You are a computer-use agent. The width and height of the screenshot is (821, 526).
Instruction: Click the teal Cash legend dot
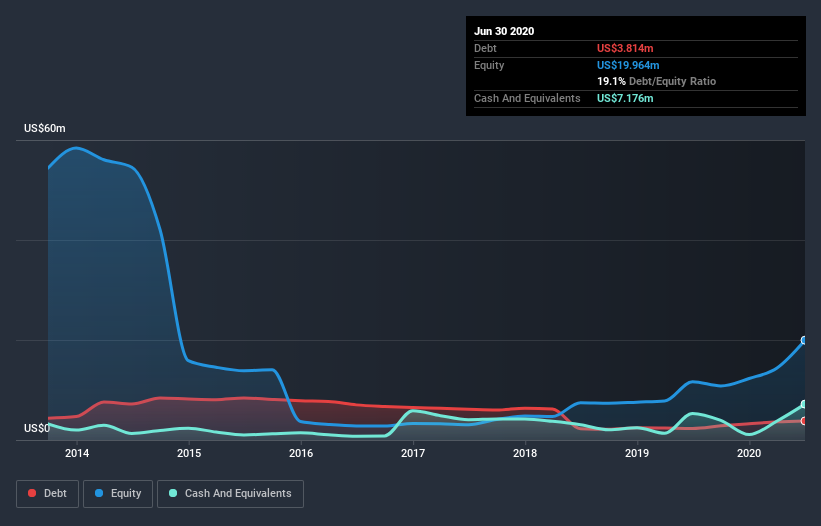(x=173, y=493)
